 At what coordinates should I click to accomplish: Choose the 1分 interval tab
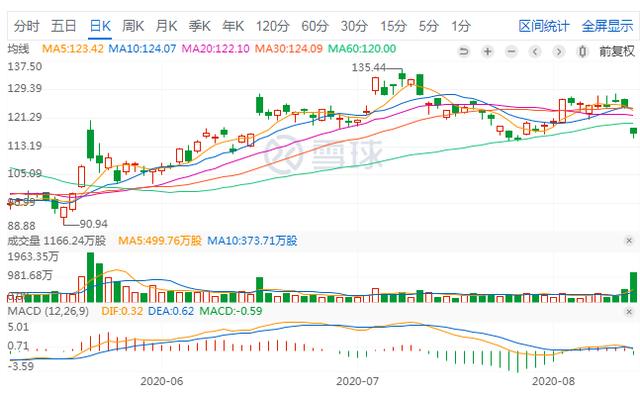[461, 26]
